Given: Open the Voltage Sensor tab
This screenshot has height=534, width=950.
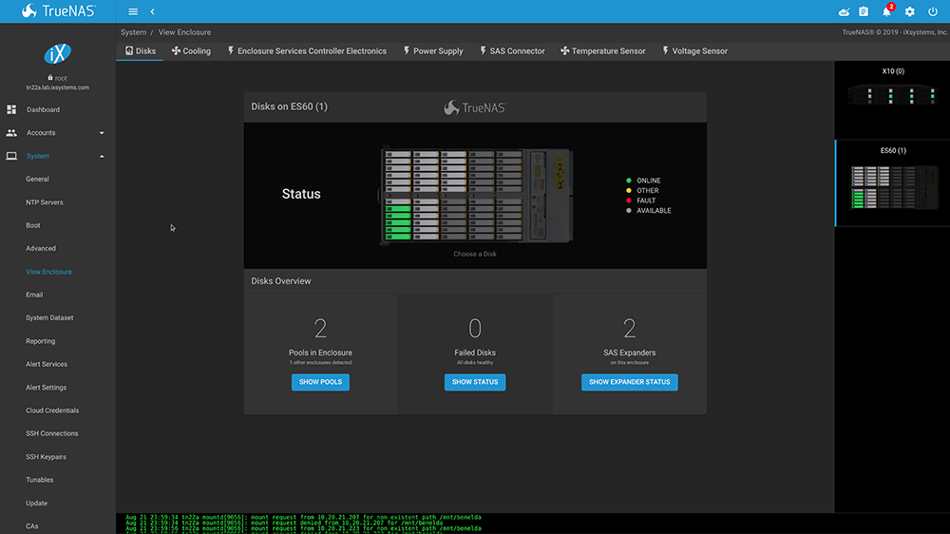Looking at the screenshot, I should click(x=695, y=51).
